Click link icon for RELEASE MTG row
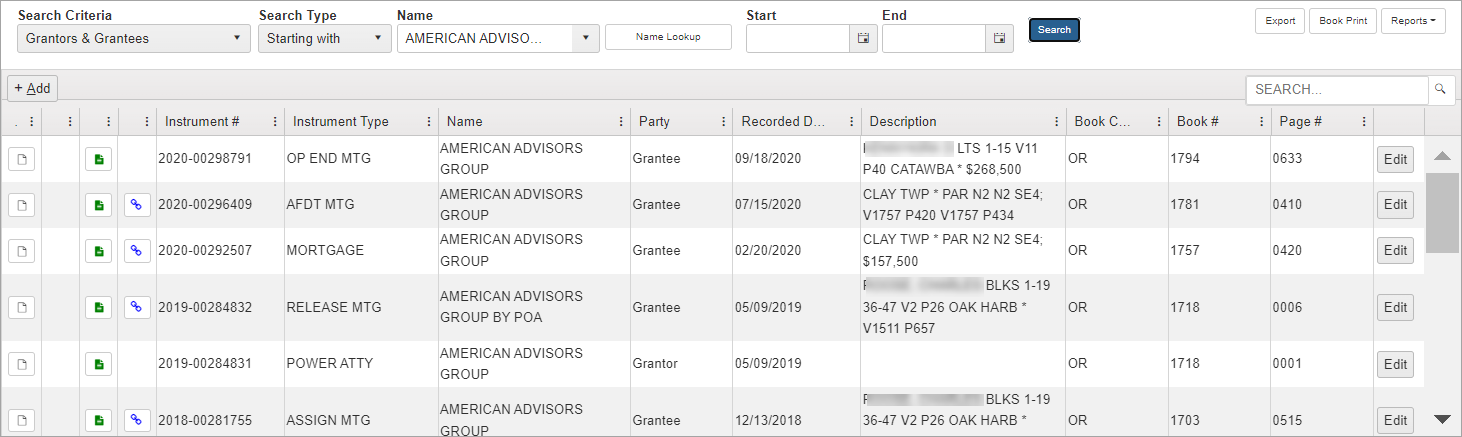 137,308
